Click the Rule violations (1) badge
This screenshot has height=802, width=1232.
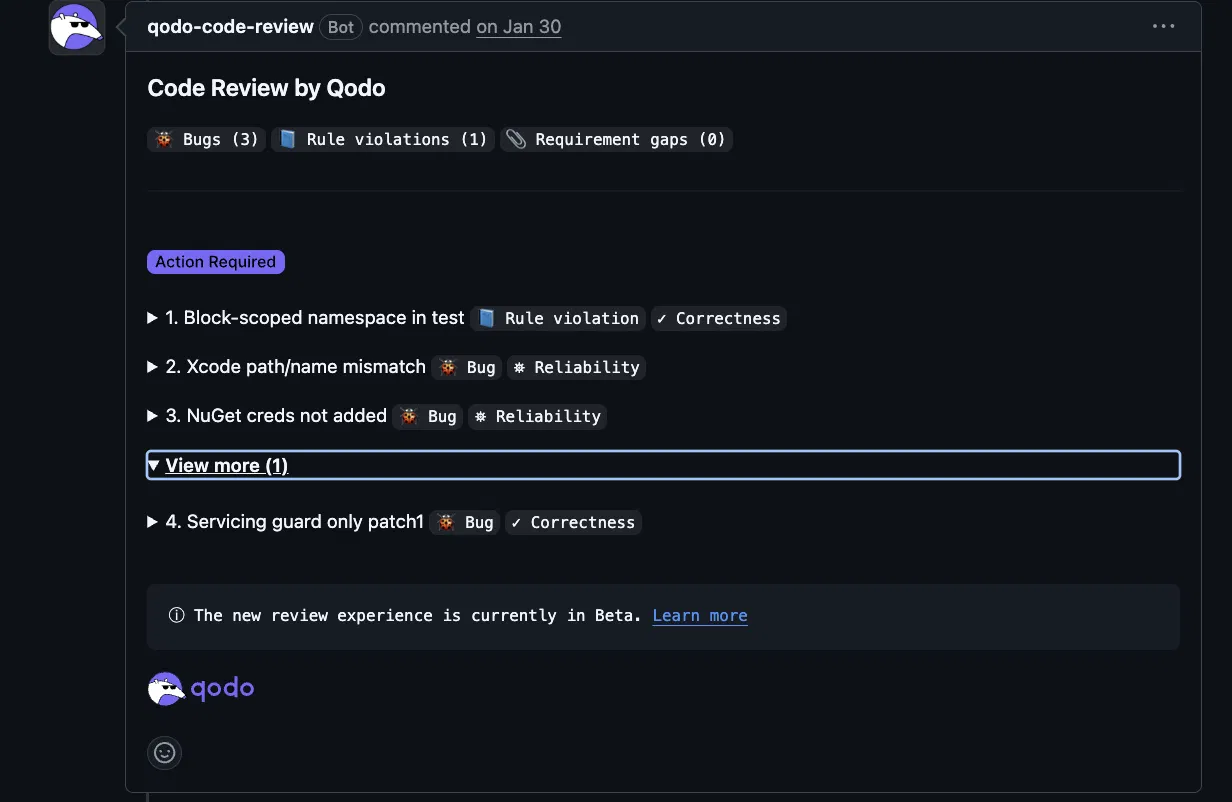click(383, 140)
